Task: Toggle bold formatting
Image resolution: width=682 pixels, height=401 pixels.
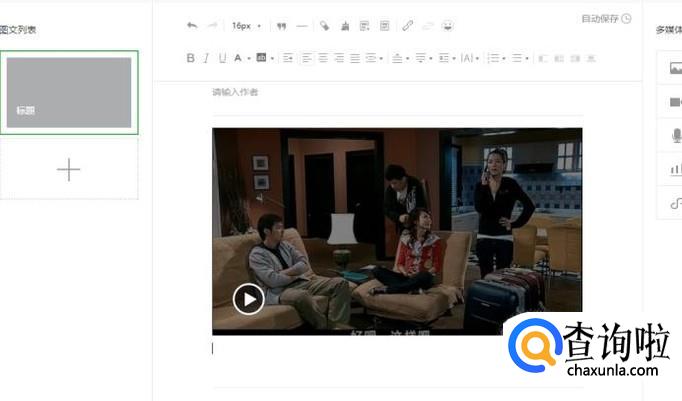Action: [x=191, y=58]
